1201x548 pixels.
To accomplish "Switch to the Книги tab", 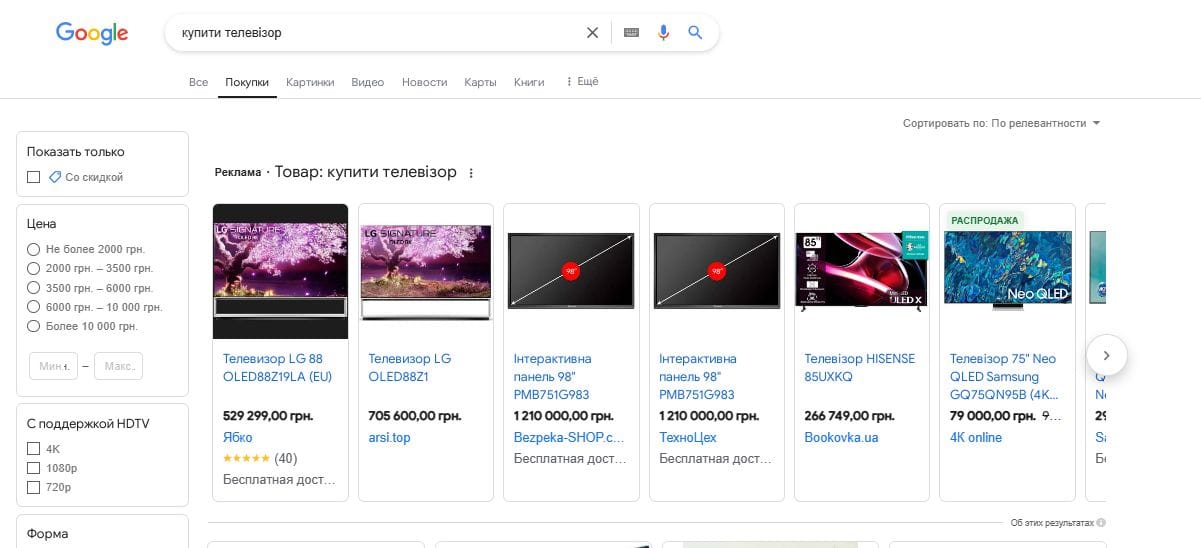I will pyautogui.click(x=529, y=82).
